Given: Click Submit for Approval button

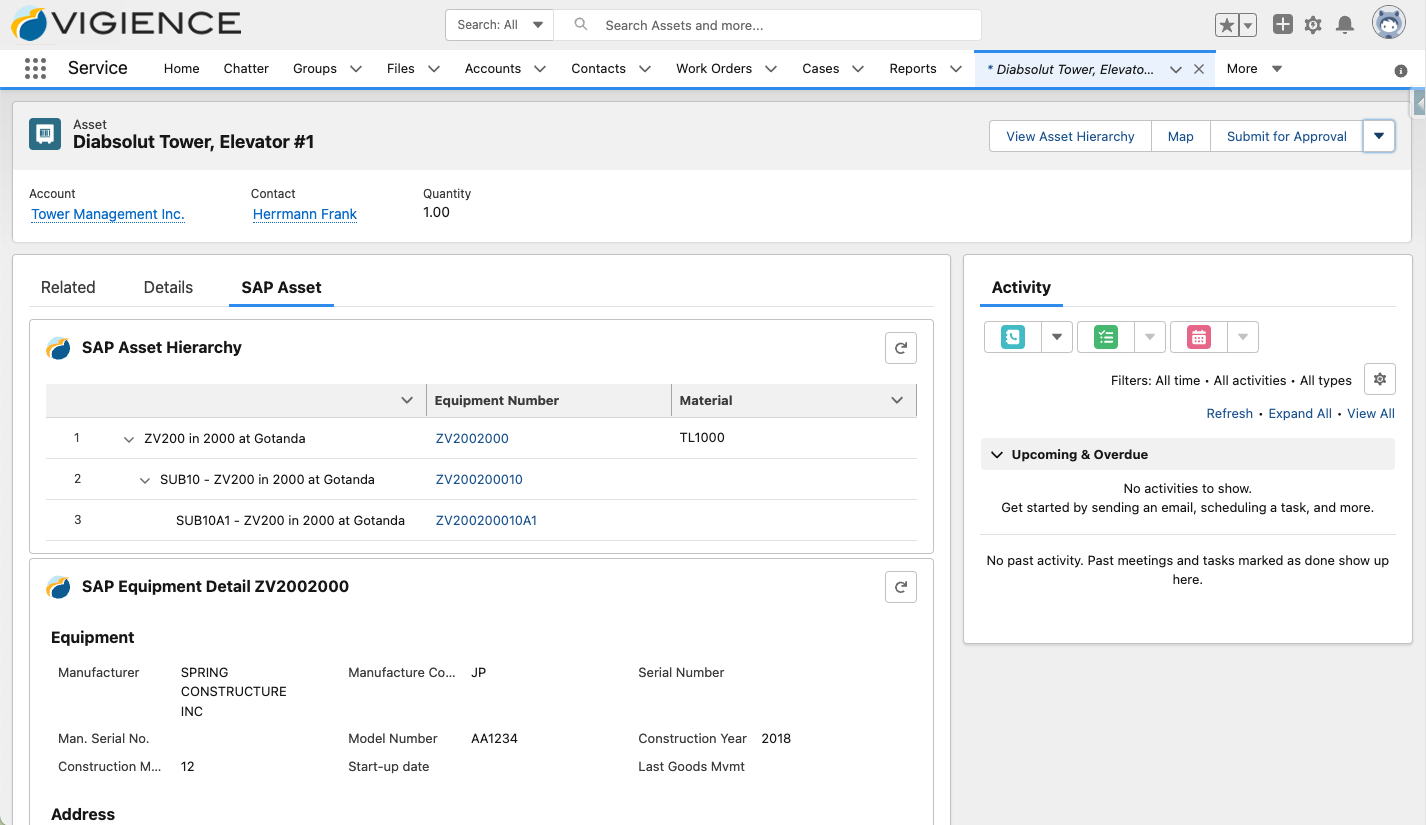Looking at the screenshot, I should [x=1287, y=136].
